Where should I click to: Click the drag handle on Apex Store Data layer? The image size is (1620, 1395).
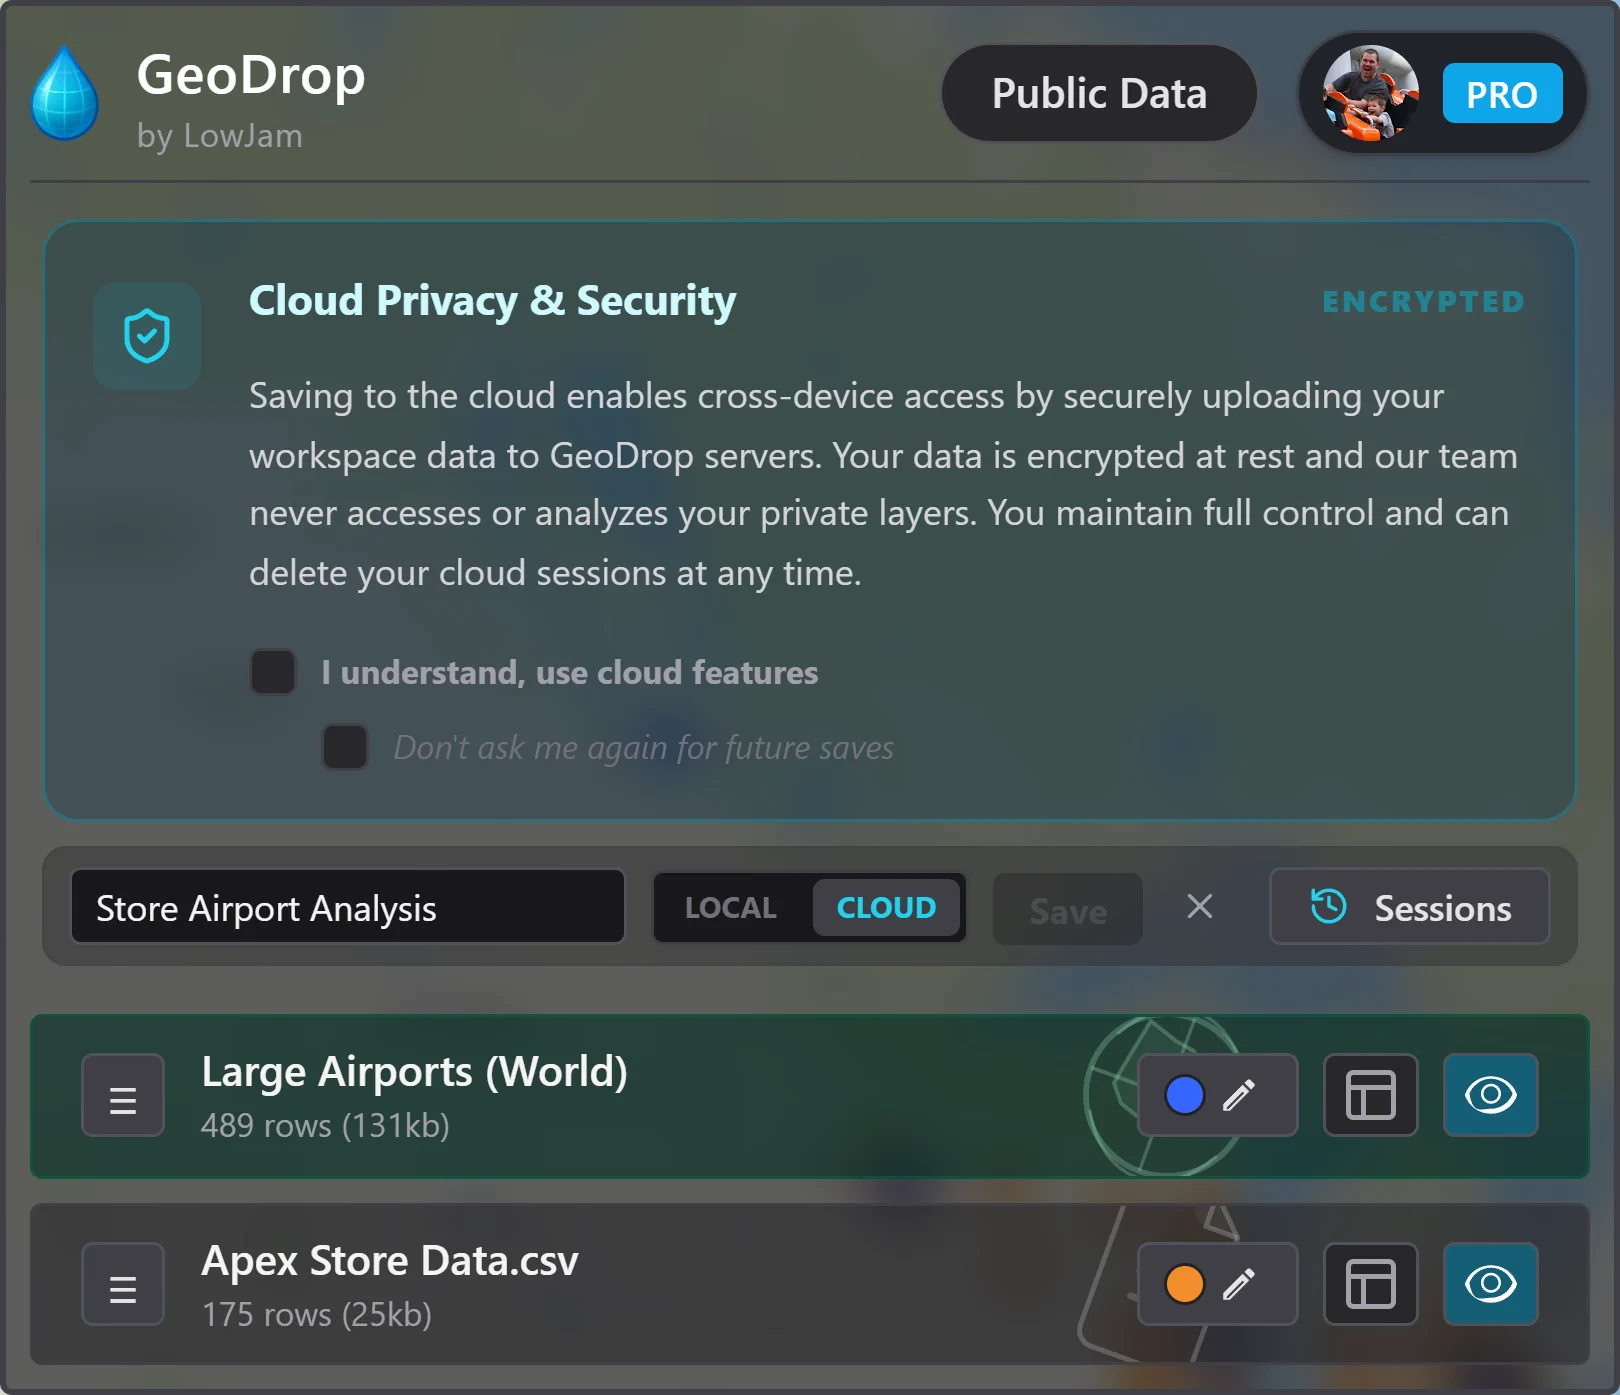pyautogui.click(x=122, y=1284)
